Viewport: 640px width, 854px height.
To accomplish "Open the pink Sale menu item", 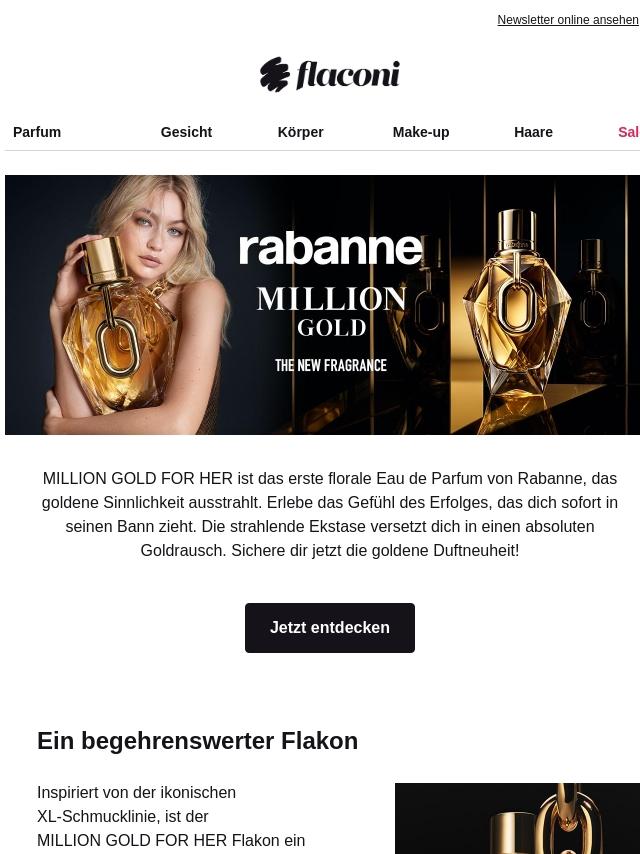I will pyautogui.click(x=629, y=132).
